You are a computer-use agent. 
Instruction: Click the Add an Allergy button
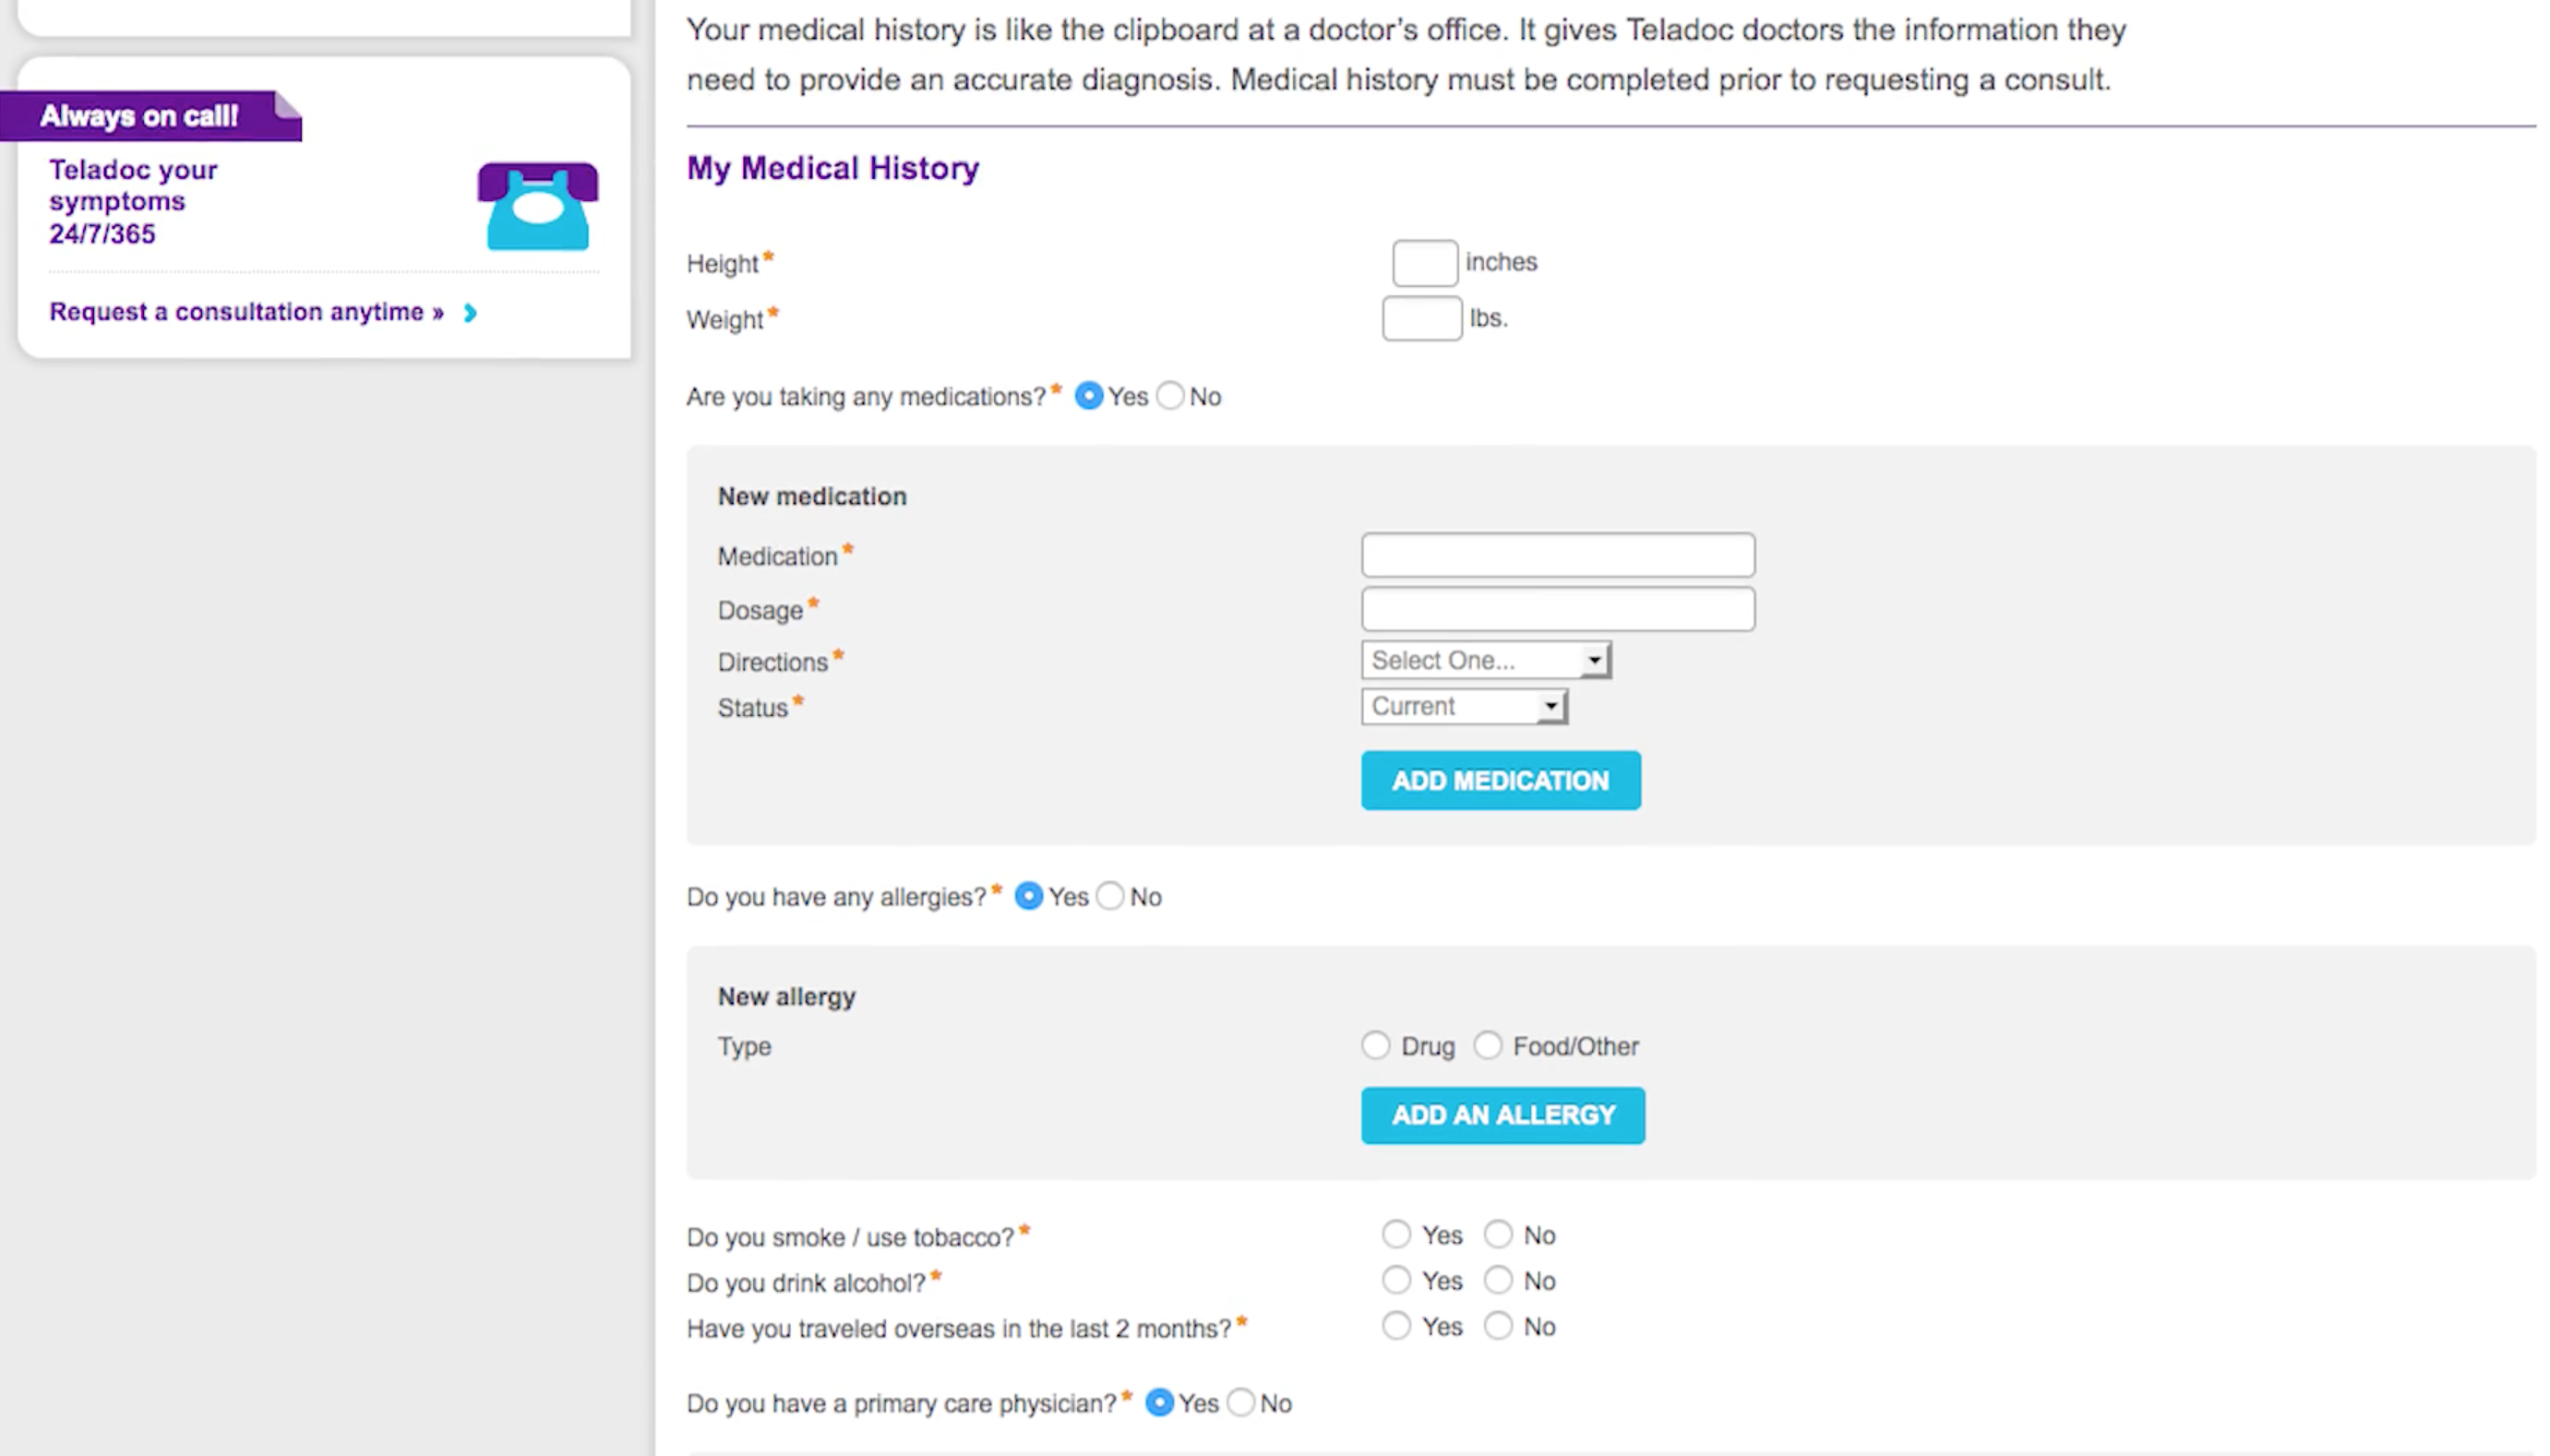tap(1502, 1115)
